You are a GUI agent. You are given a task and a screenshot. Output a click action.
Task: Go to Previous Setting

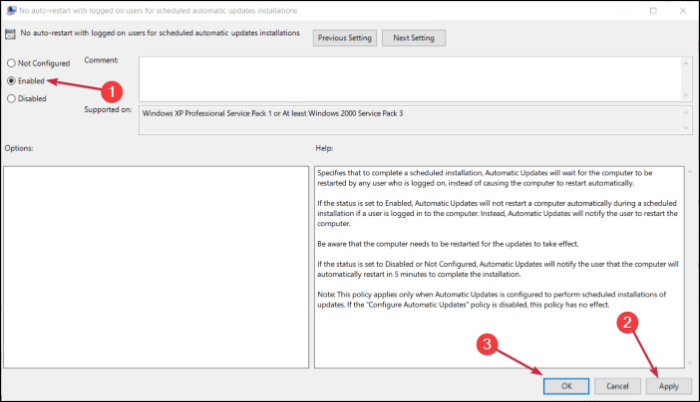click(x=345, y=38)
